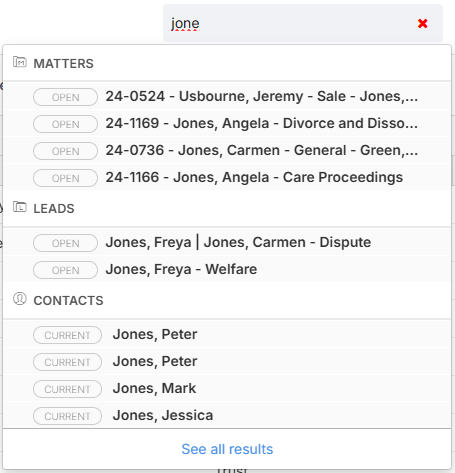Select contact Jones, Jessica

(227, 415)
